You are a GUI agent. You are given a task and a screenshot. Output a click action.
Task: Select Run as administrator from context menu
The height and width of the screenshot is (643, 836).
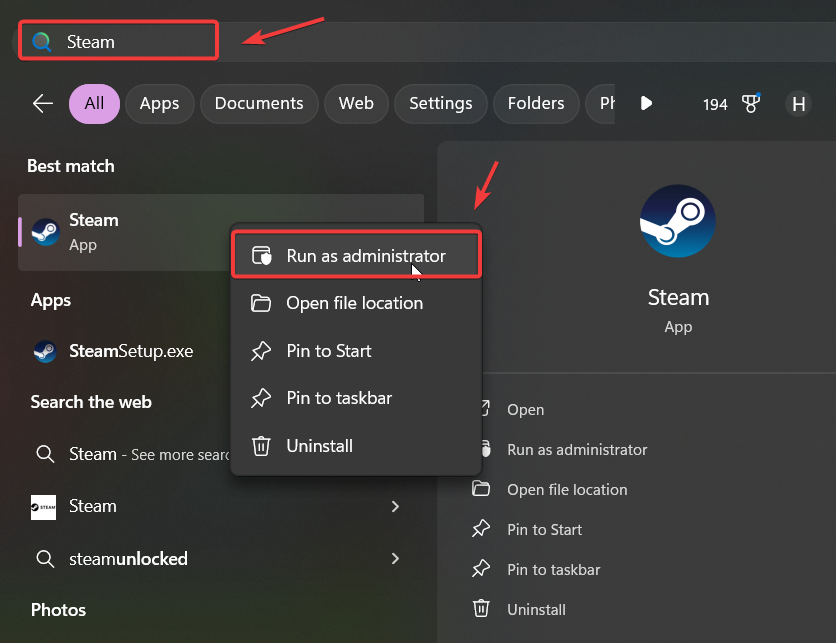365,256
